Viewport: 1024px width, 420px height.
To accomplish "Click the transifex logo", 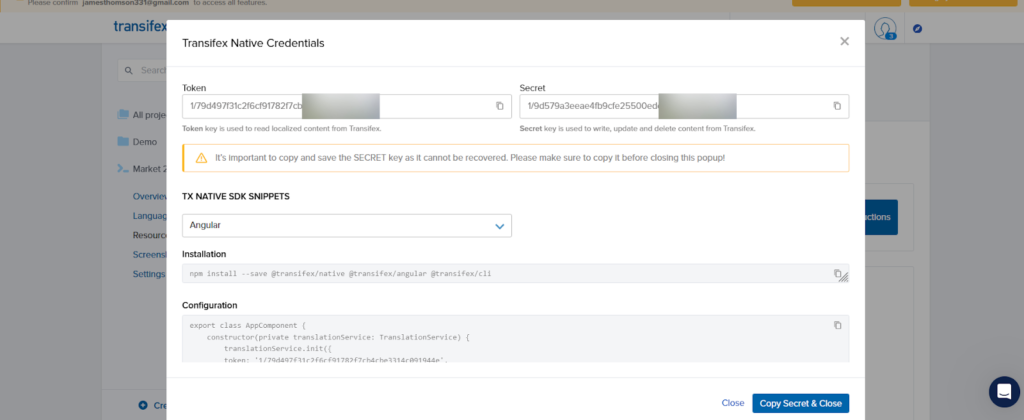I will (140, 27).
